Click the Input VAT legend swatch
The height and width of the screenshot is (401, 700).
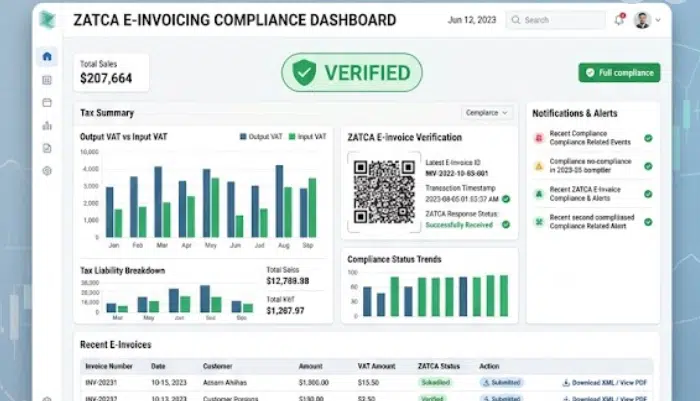[x=292, y=137]
